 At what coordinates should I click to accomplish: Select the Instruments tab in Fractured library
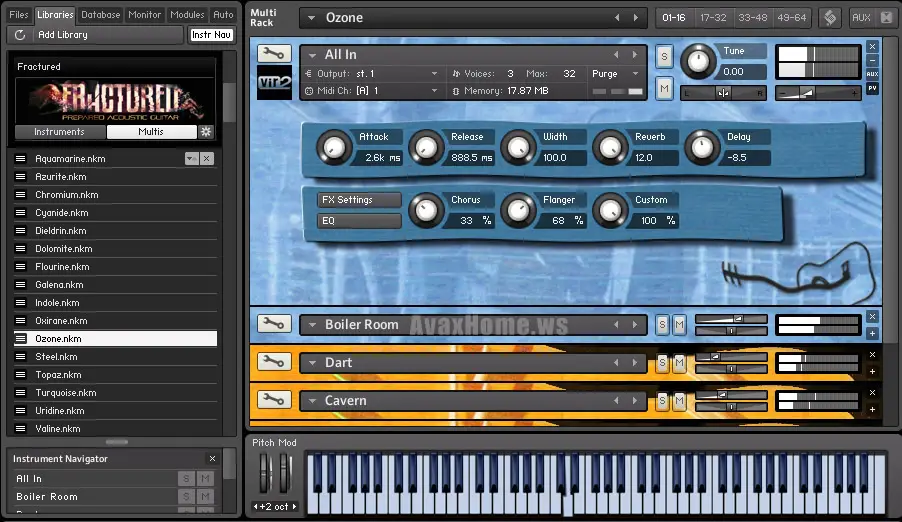pyautogui.click(x=59, y=132)
